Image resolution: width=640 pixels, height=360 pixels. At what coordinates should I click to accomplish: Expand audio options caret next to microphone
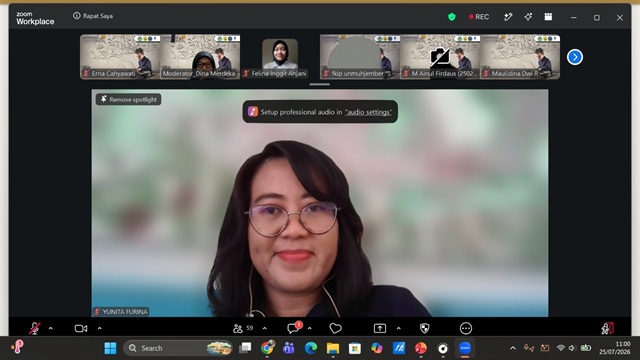(x=51, y=328)
